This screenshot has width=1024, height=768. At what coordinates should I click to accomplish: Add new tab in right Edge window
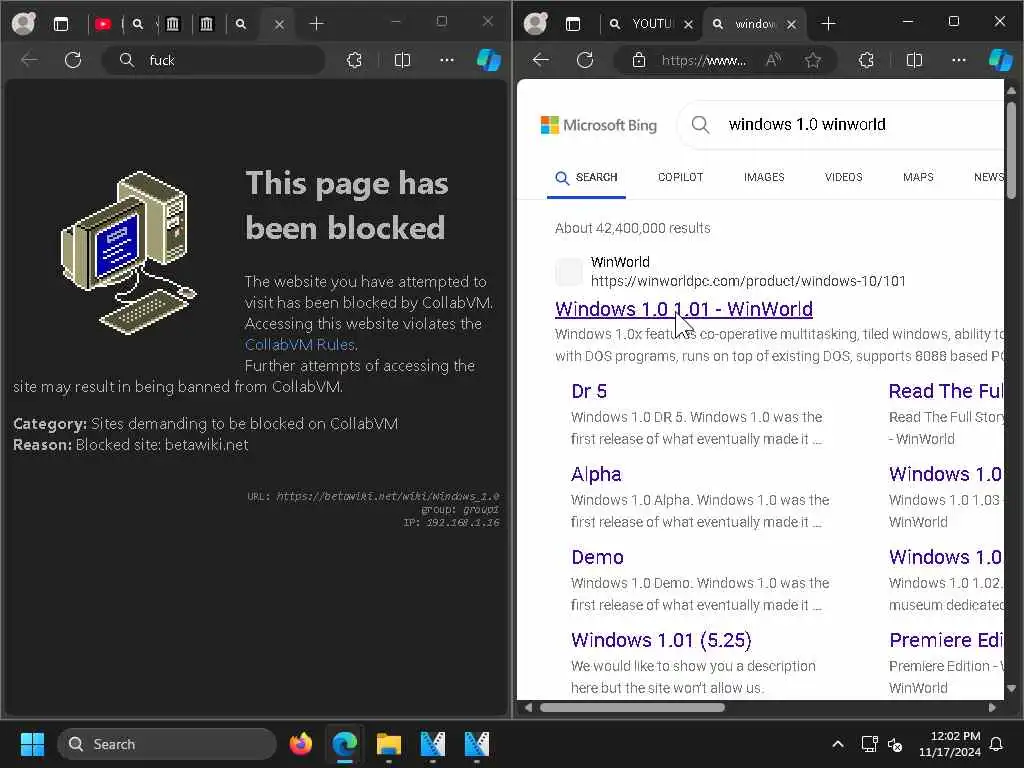(828, 24)
